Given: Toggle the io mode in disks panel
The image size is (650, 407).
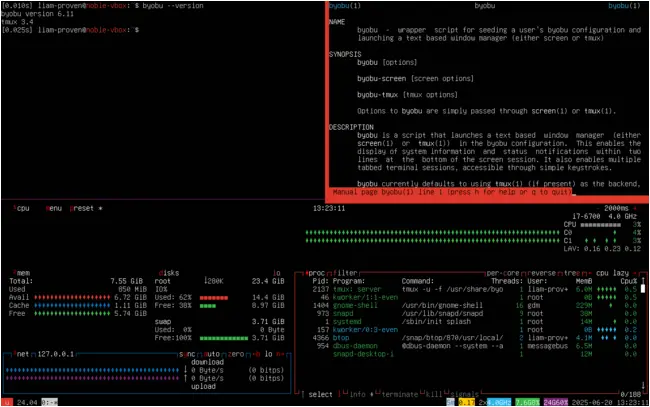Looking at the screenshot, I should (276, 273).
